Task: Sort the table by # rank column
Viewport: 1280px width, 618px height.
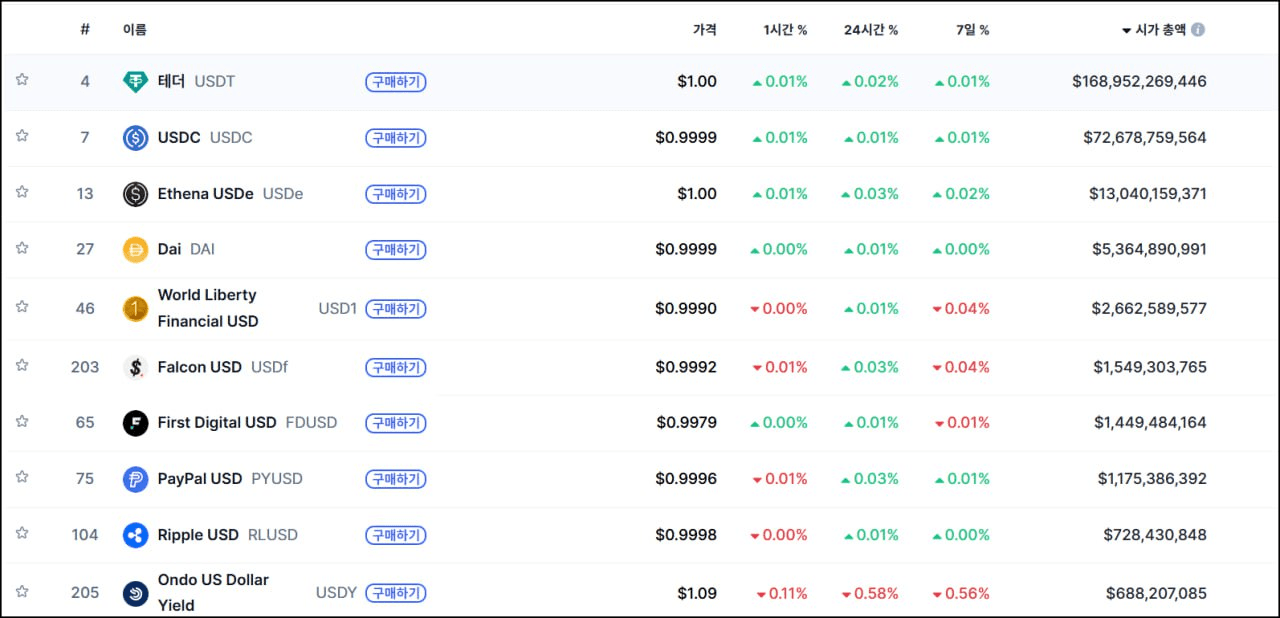Action: [x=85, y=30]
